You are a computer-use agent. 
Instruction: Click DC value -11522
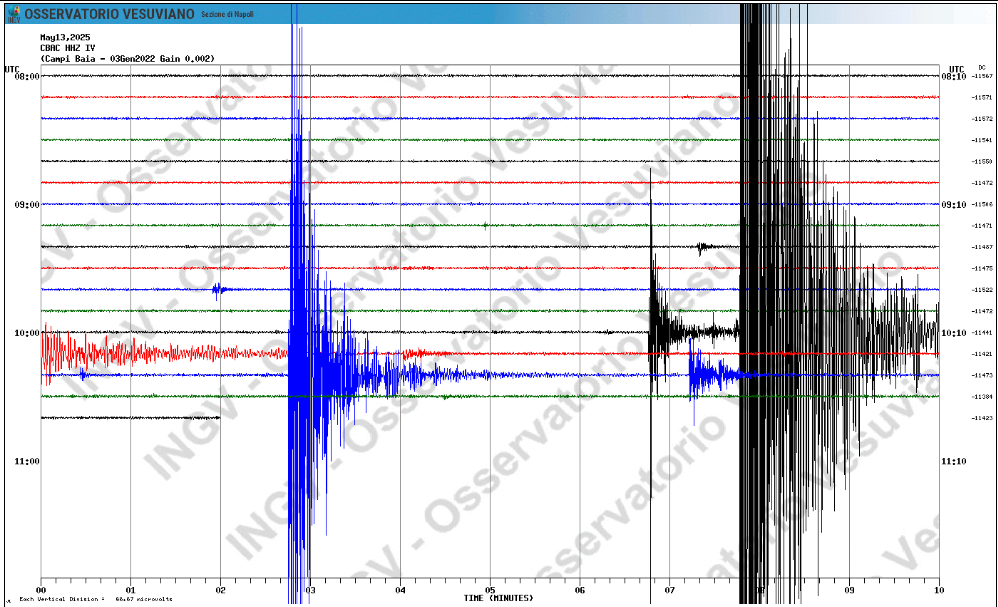(x=982, y=290)
